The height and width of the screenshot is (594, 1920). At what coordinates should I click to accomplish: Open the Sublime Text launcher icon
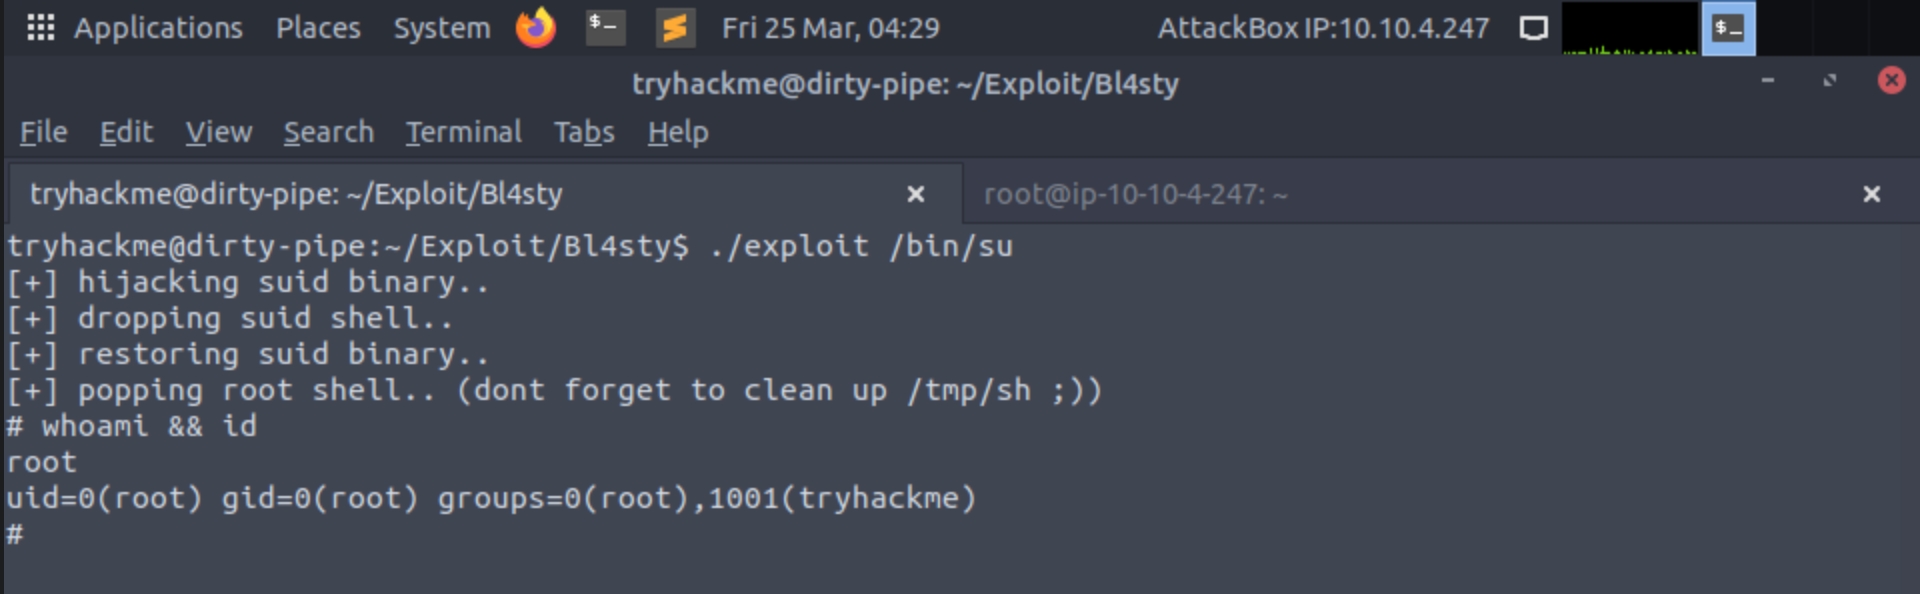pyautogui.click(x=675, y=28)
